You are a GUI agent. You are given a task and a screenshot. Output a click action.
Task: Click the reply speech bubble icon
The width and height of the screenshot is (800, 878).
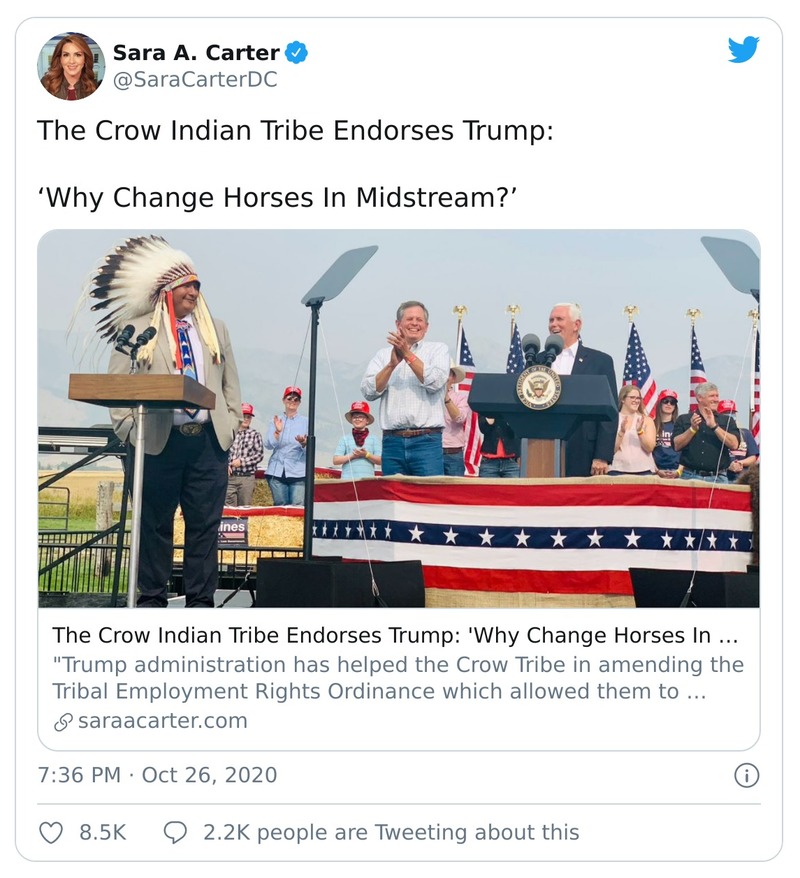coord(175,832)
